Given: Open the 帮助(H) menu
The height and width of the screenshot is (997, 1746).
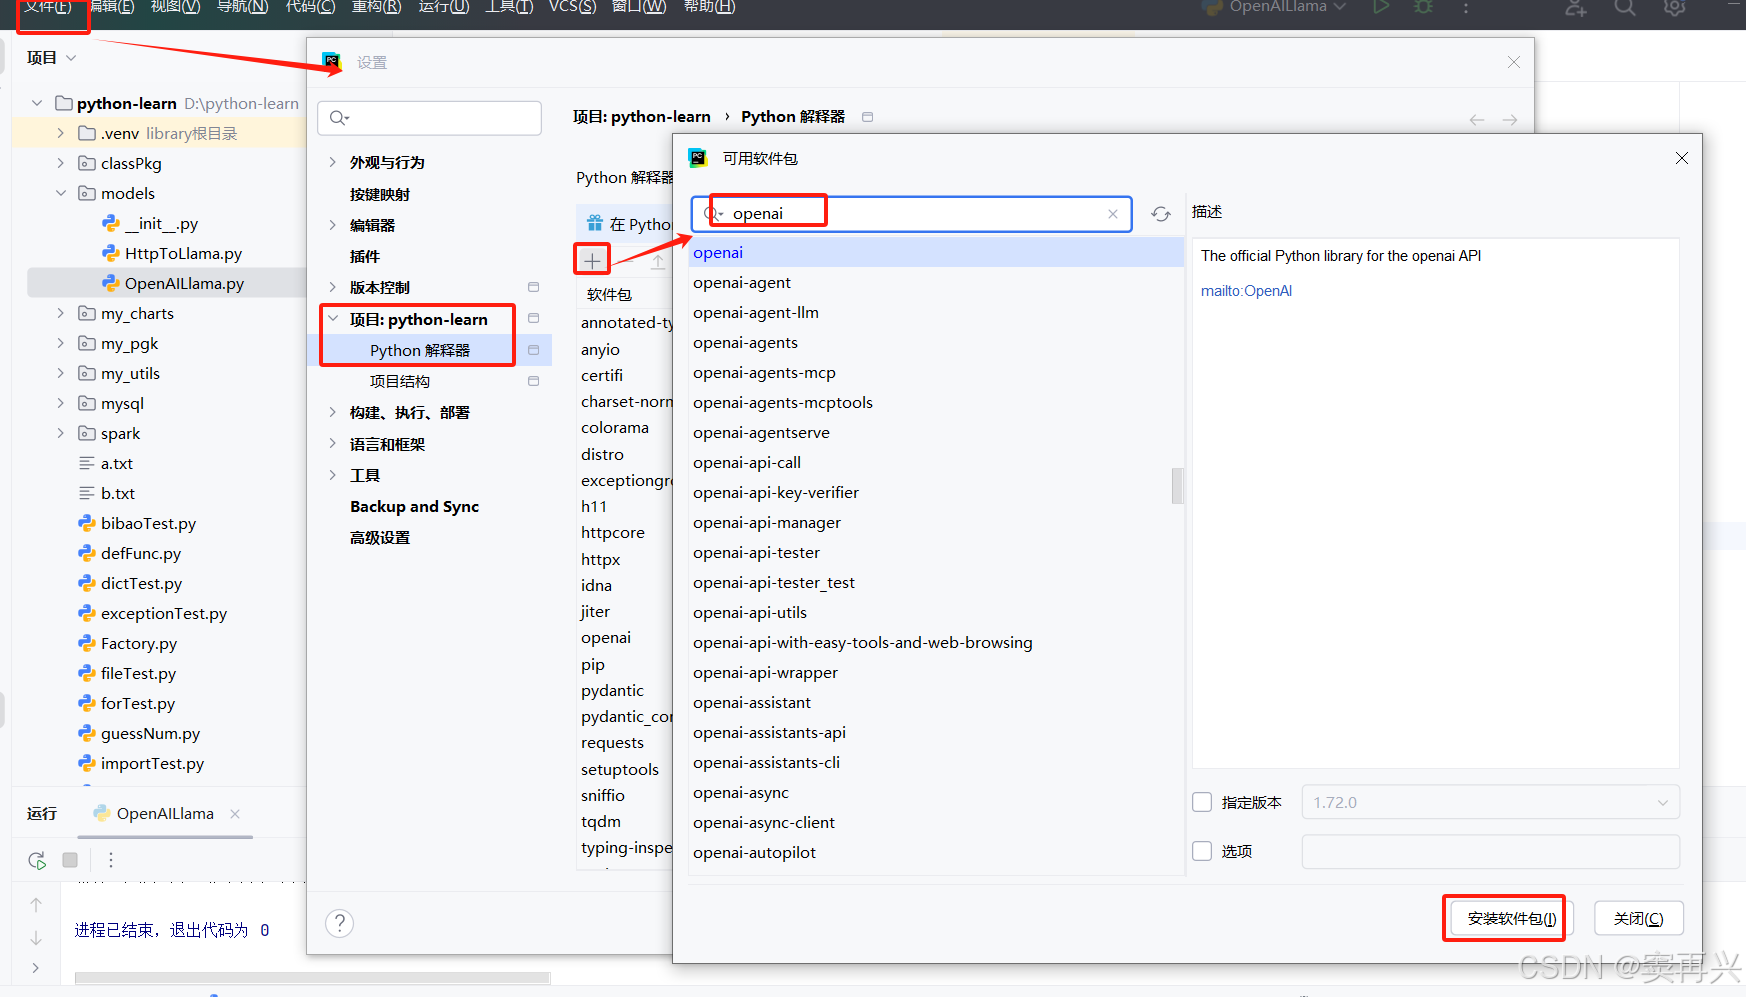Looking at the screenshot, I should (x=709, y=7).
